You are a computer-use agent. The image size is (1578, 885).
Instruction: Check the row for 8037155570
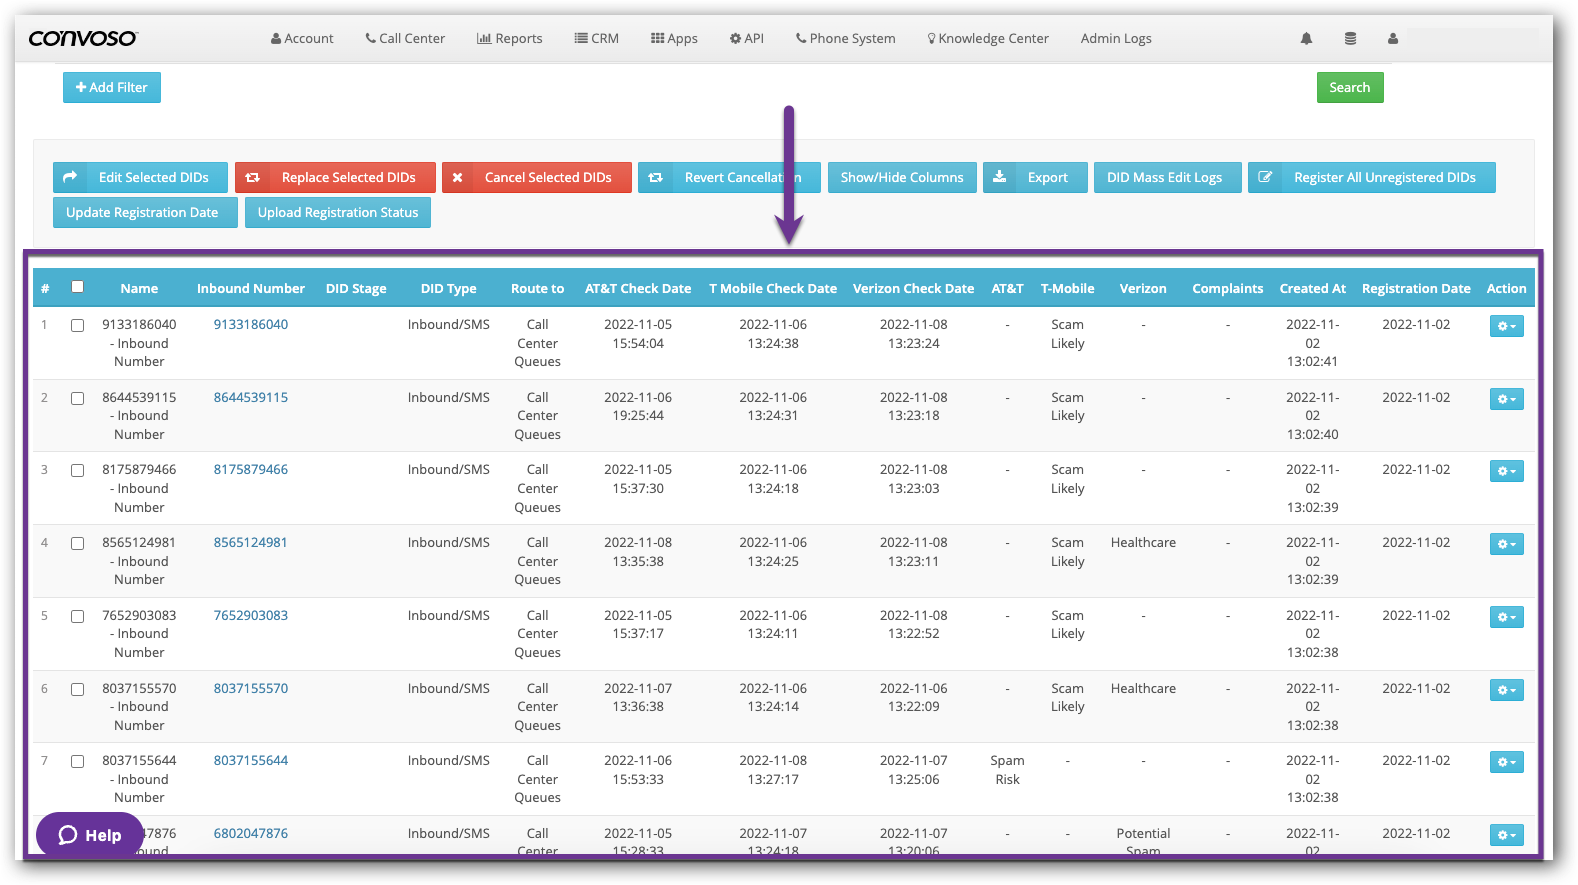click(x=77, y=689)
